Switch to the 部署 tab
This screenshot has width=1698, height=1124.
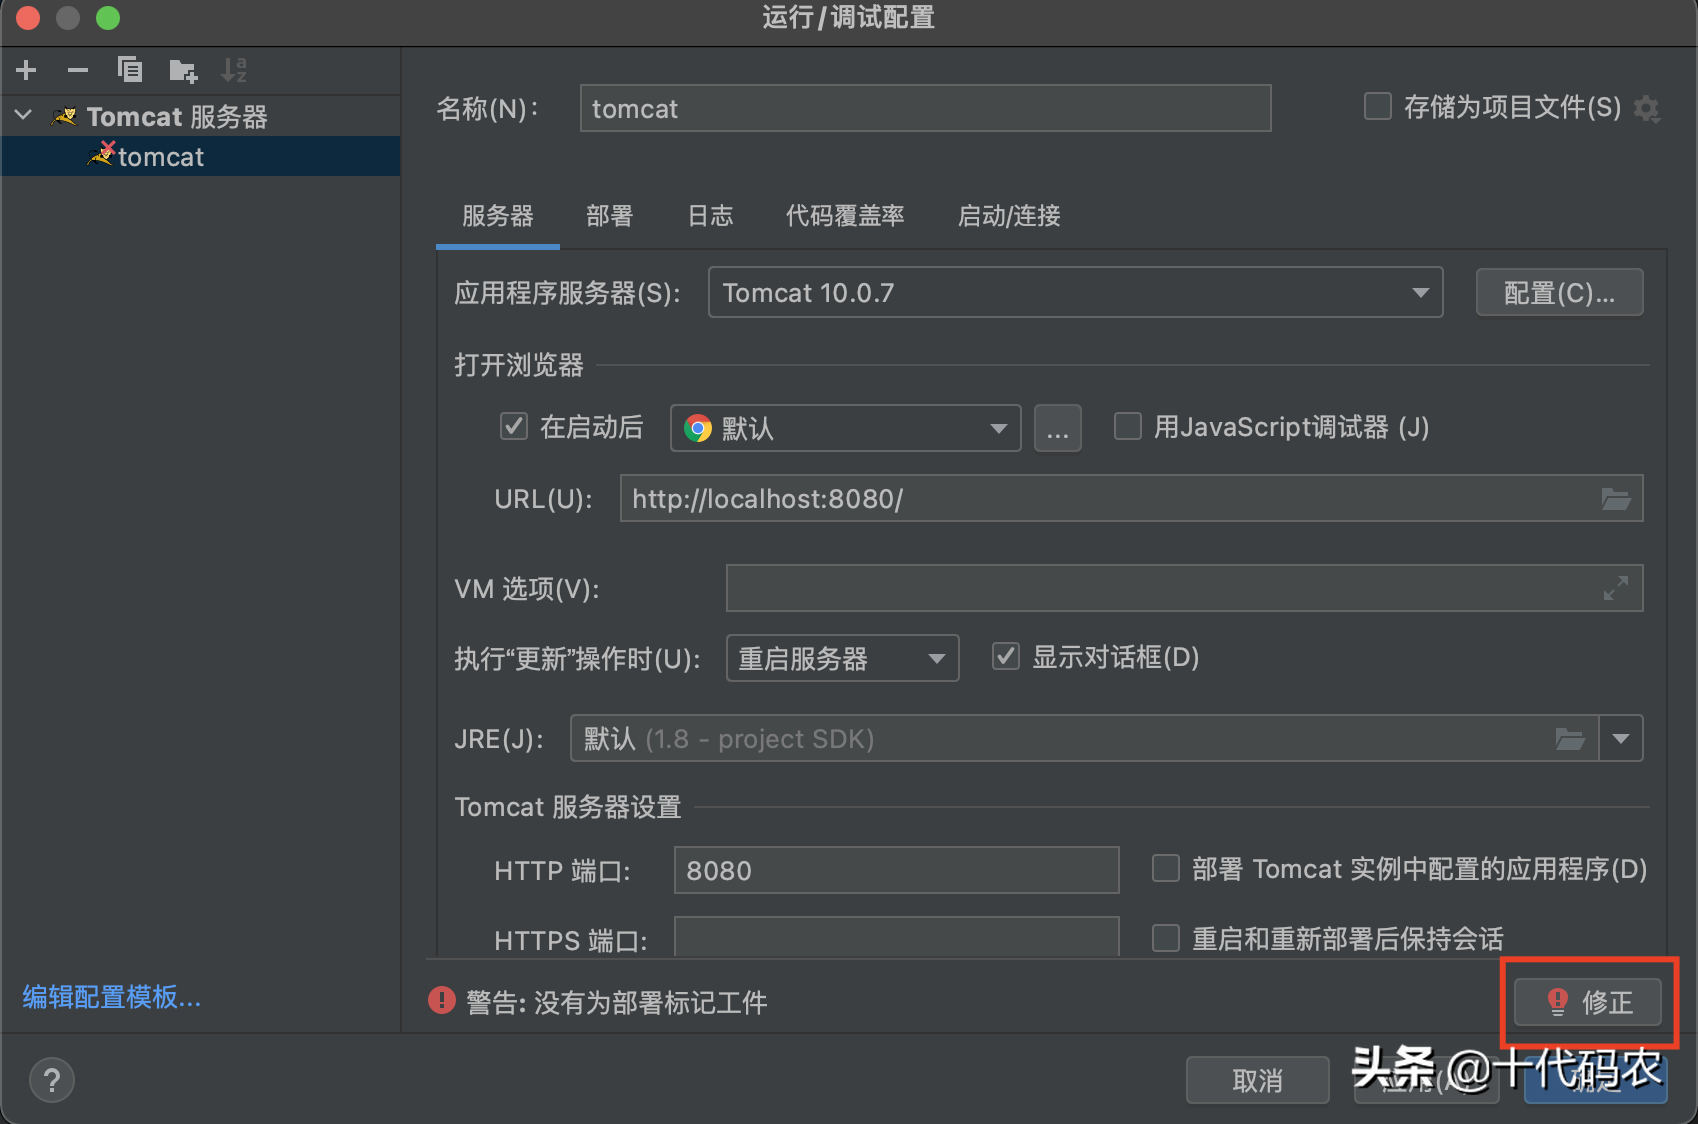pyautogui.click(x=610, y=216)
